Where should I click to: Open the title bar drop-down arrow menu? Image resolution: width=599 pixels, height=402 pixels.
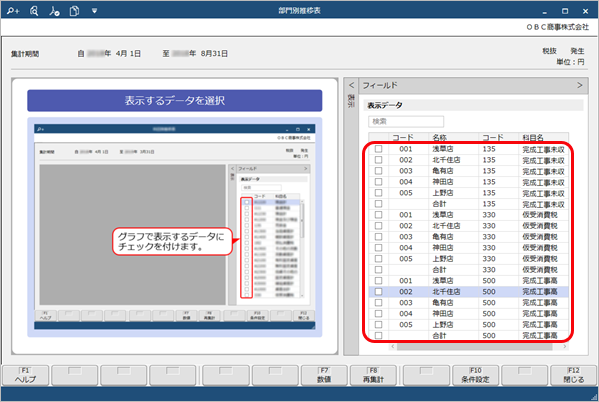(x=94, y=11)
